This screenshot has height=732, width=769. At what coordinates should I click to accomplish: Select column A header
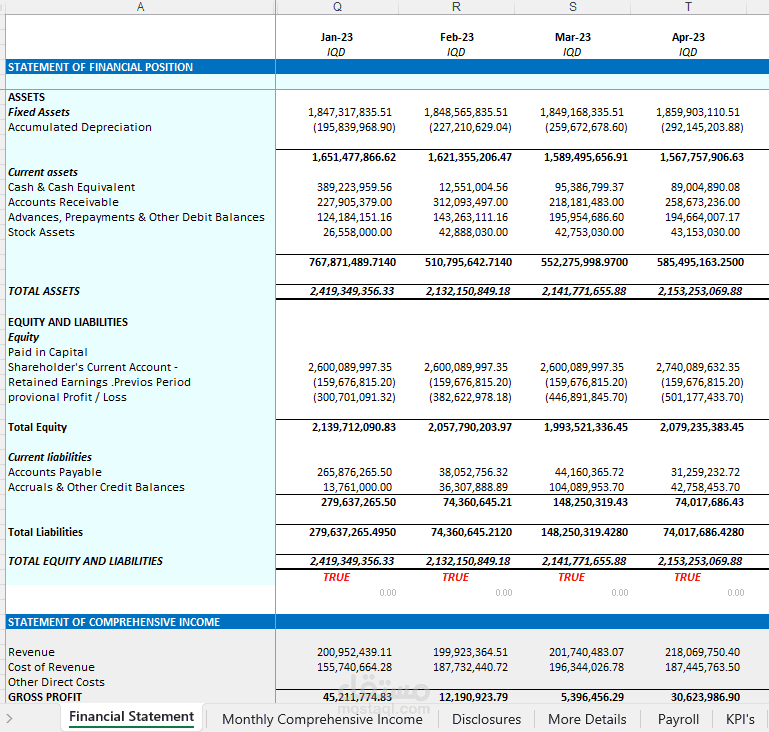140,7
